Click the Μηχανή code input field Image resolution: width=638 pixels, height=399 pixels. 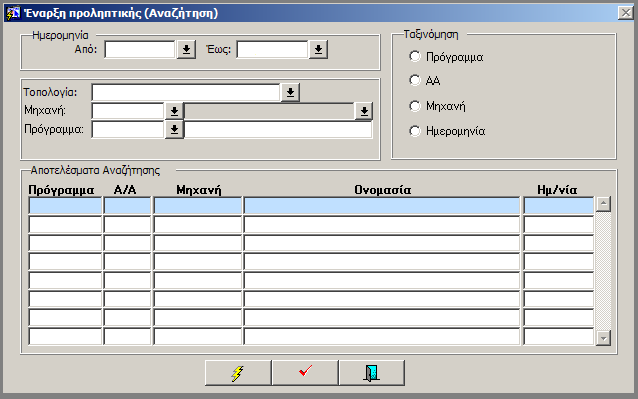[128, 111]
